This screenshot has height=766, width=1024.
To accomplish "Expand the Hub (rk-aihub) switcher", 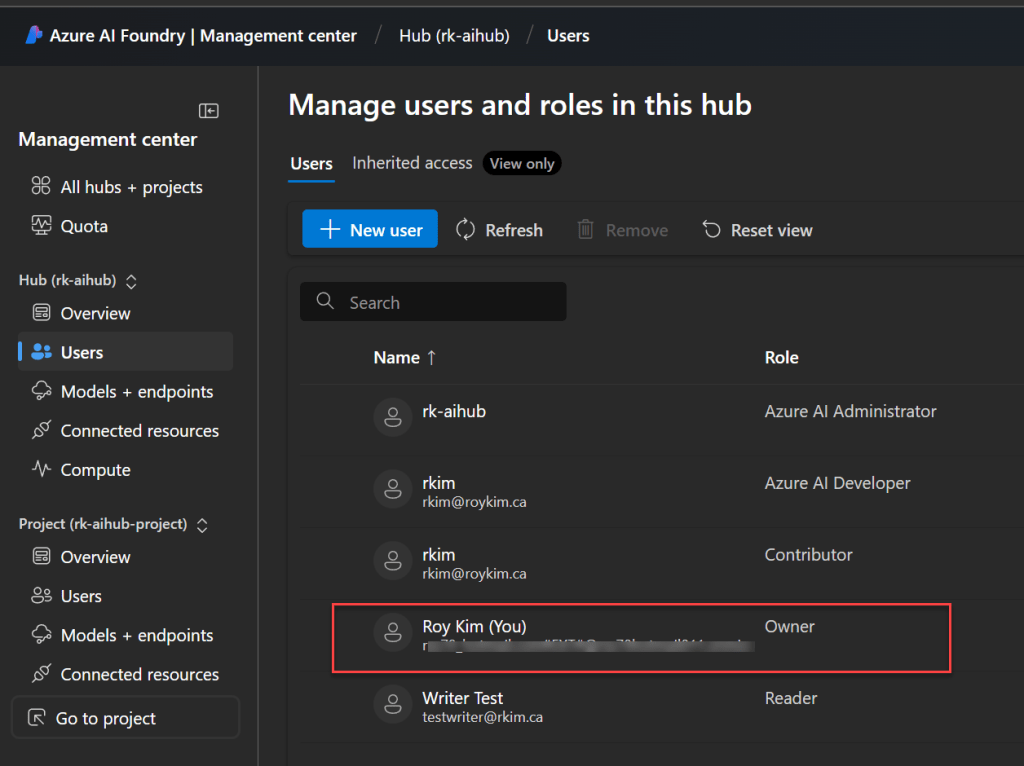I will [x=130, y=282].
